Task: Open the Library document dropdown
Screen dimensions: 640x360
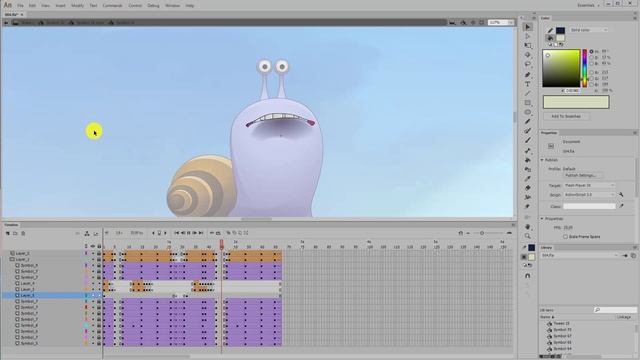Action: 579,256
